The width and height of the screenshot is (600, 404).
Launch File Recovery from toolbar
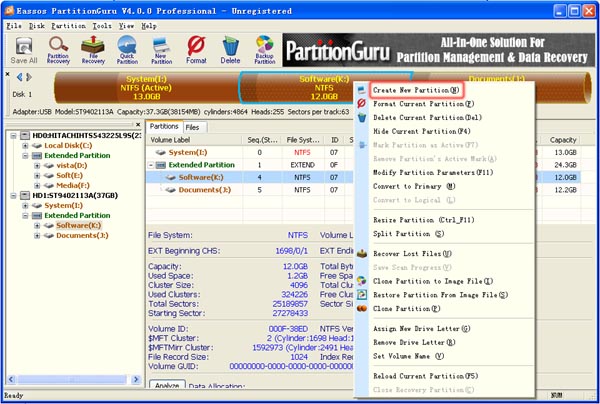(x=93, y=50)
